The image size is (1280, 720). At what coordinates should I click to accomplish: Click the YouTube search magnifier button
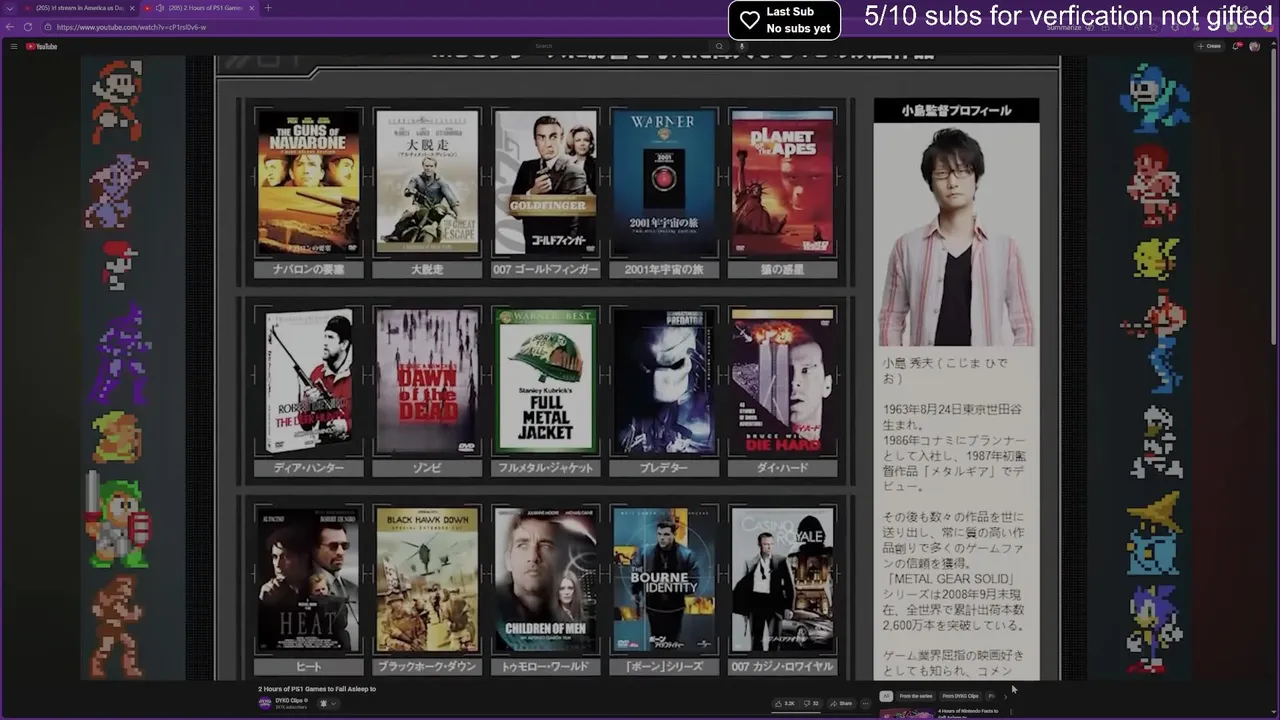tap(718, 46)
